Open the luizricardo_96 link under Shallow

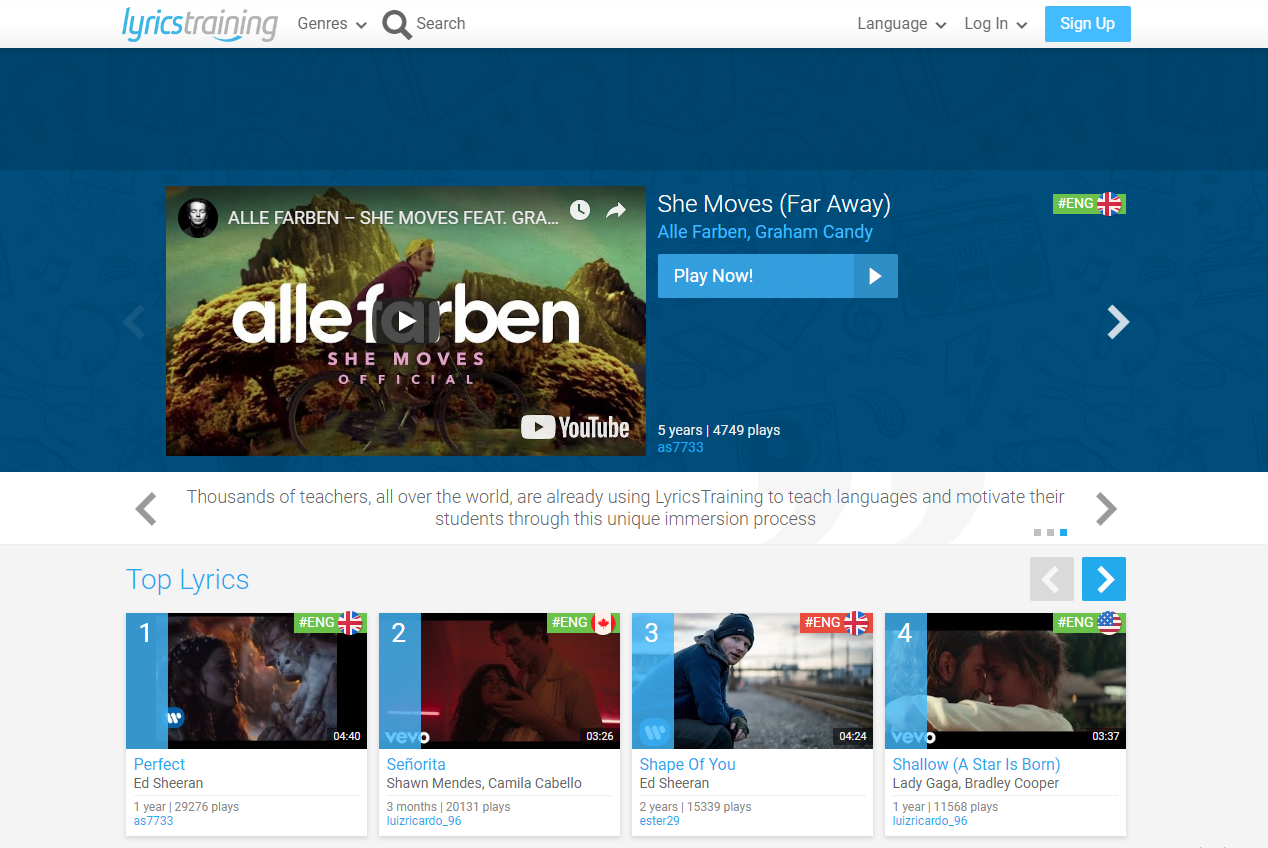coord(930,821)
